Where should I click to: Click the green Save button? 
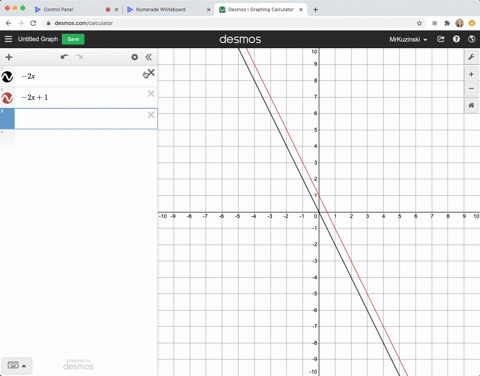73,39
